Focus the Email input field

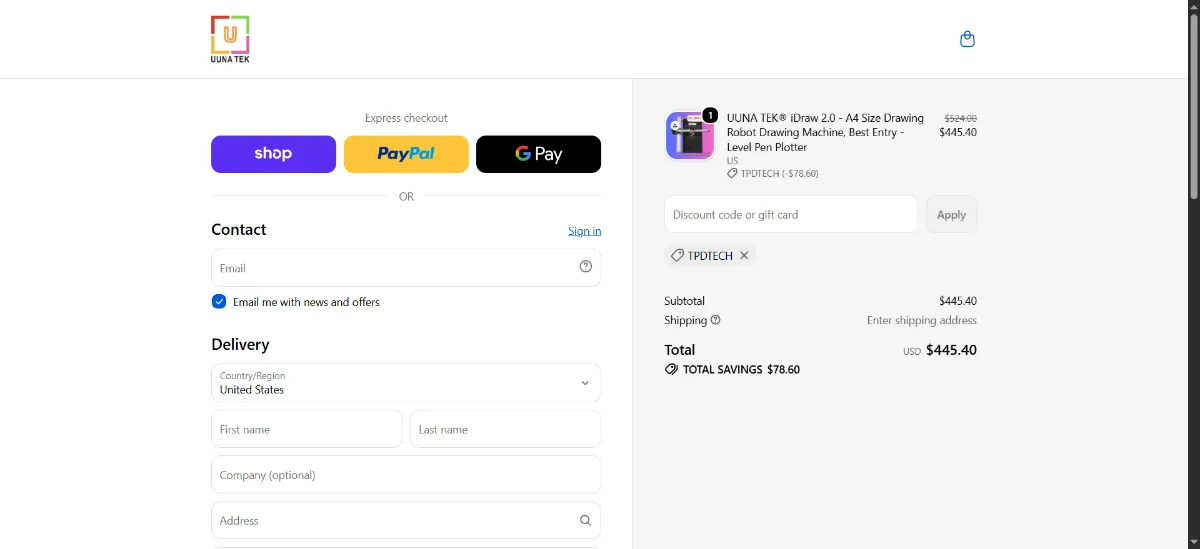406,267
